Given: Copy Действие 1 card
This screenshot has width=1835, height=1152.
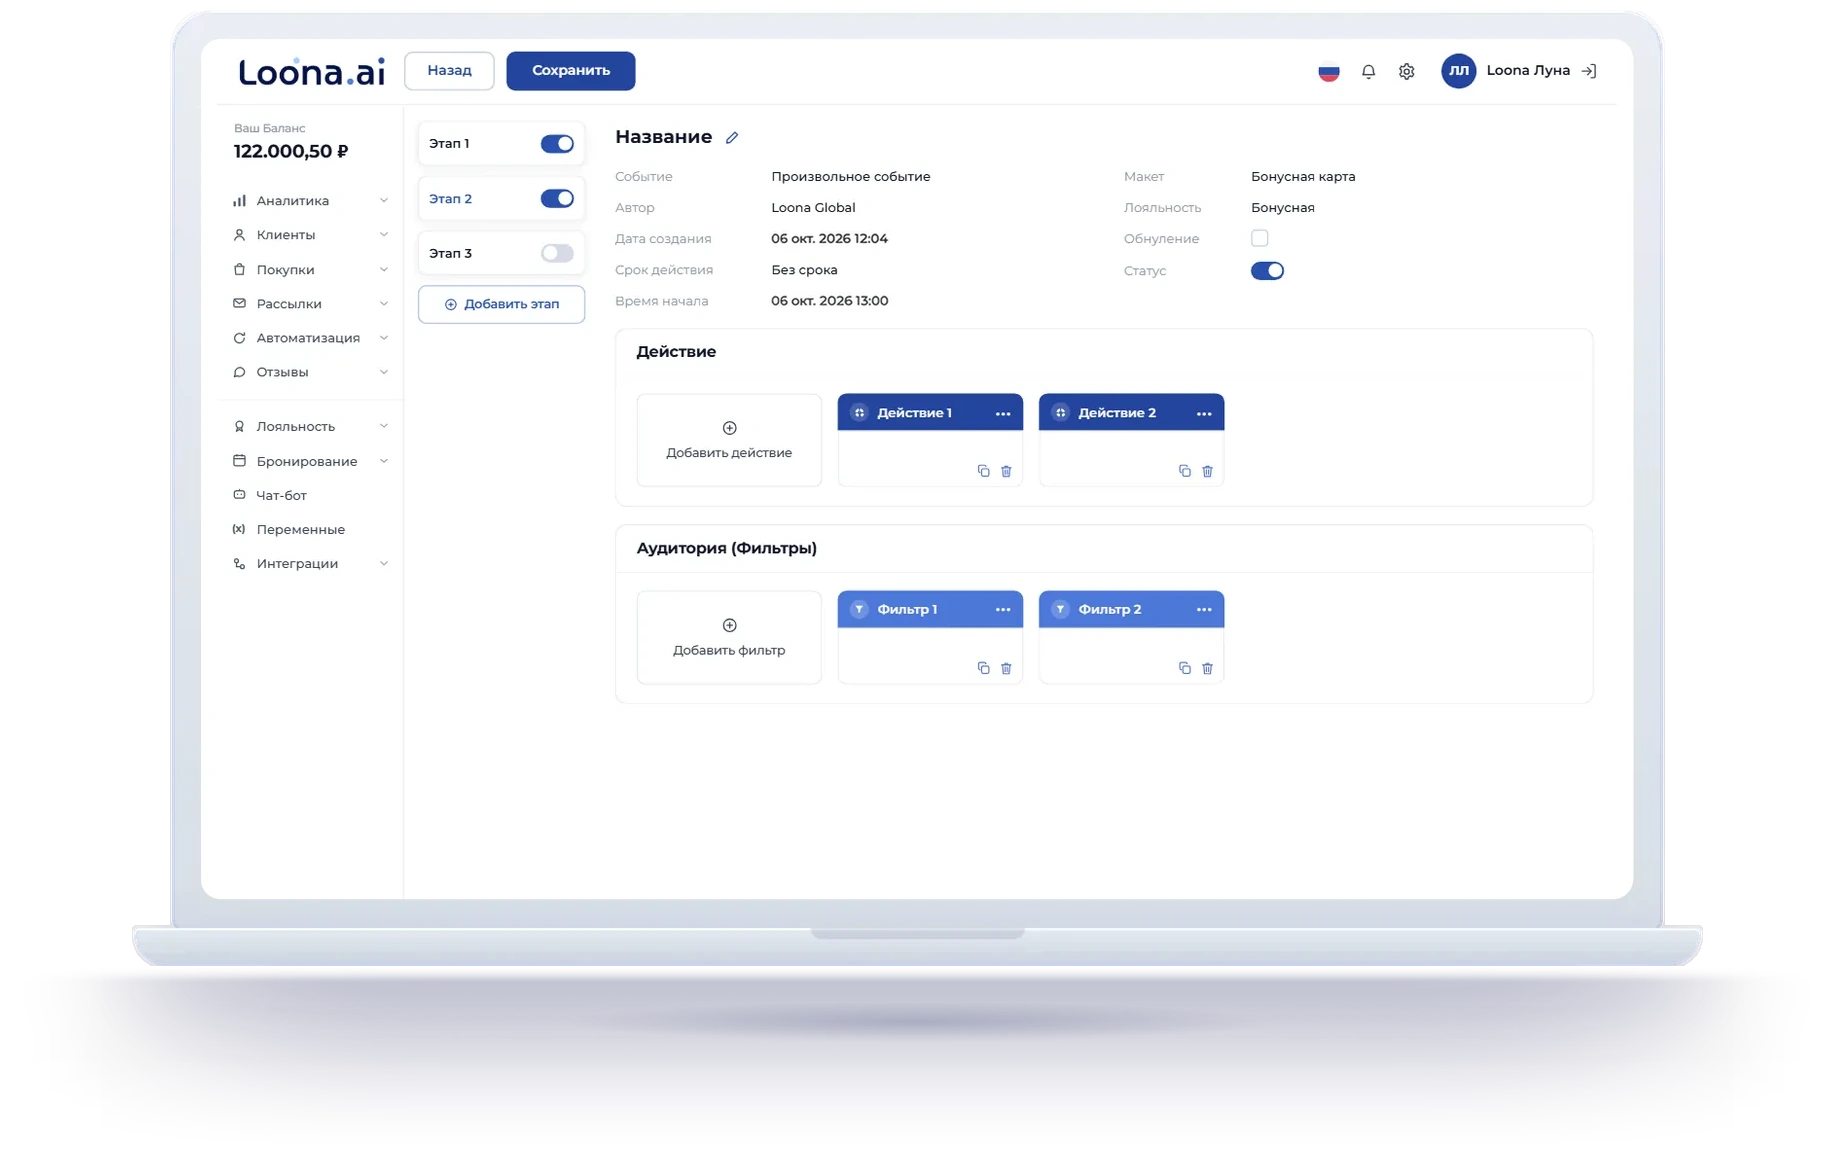Looking at the screenshot, I should pyautogui.click(x=983, y=471).
